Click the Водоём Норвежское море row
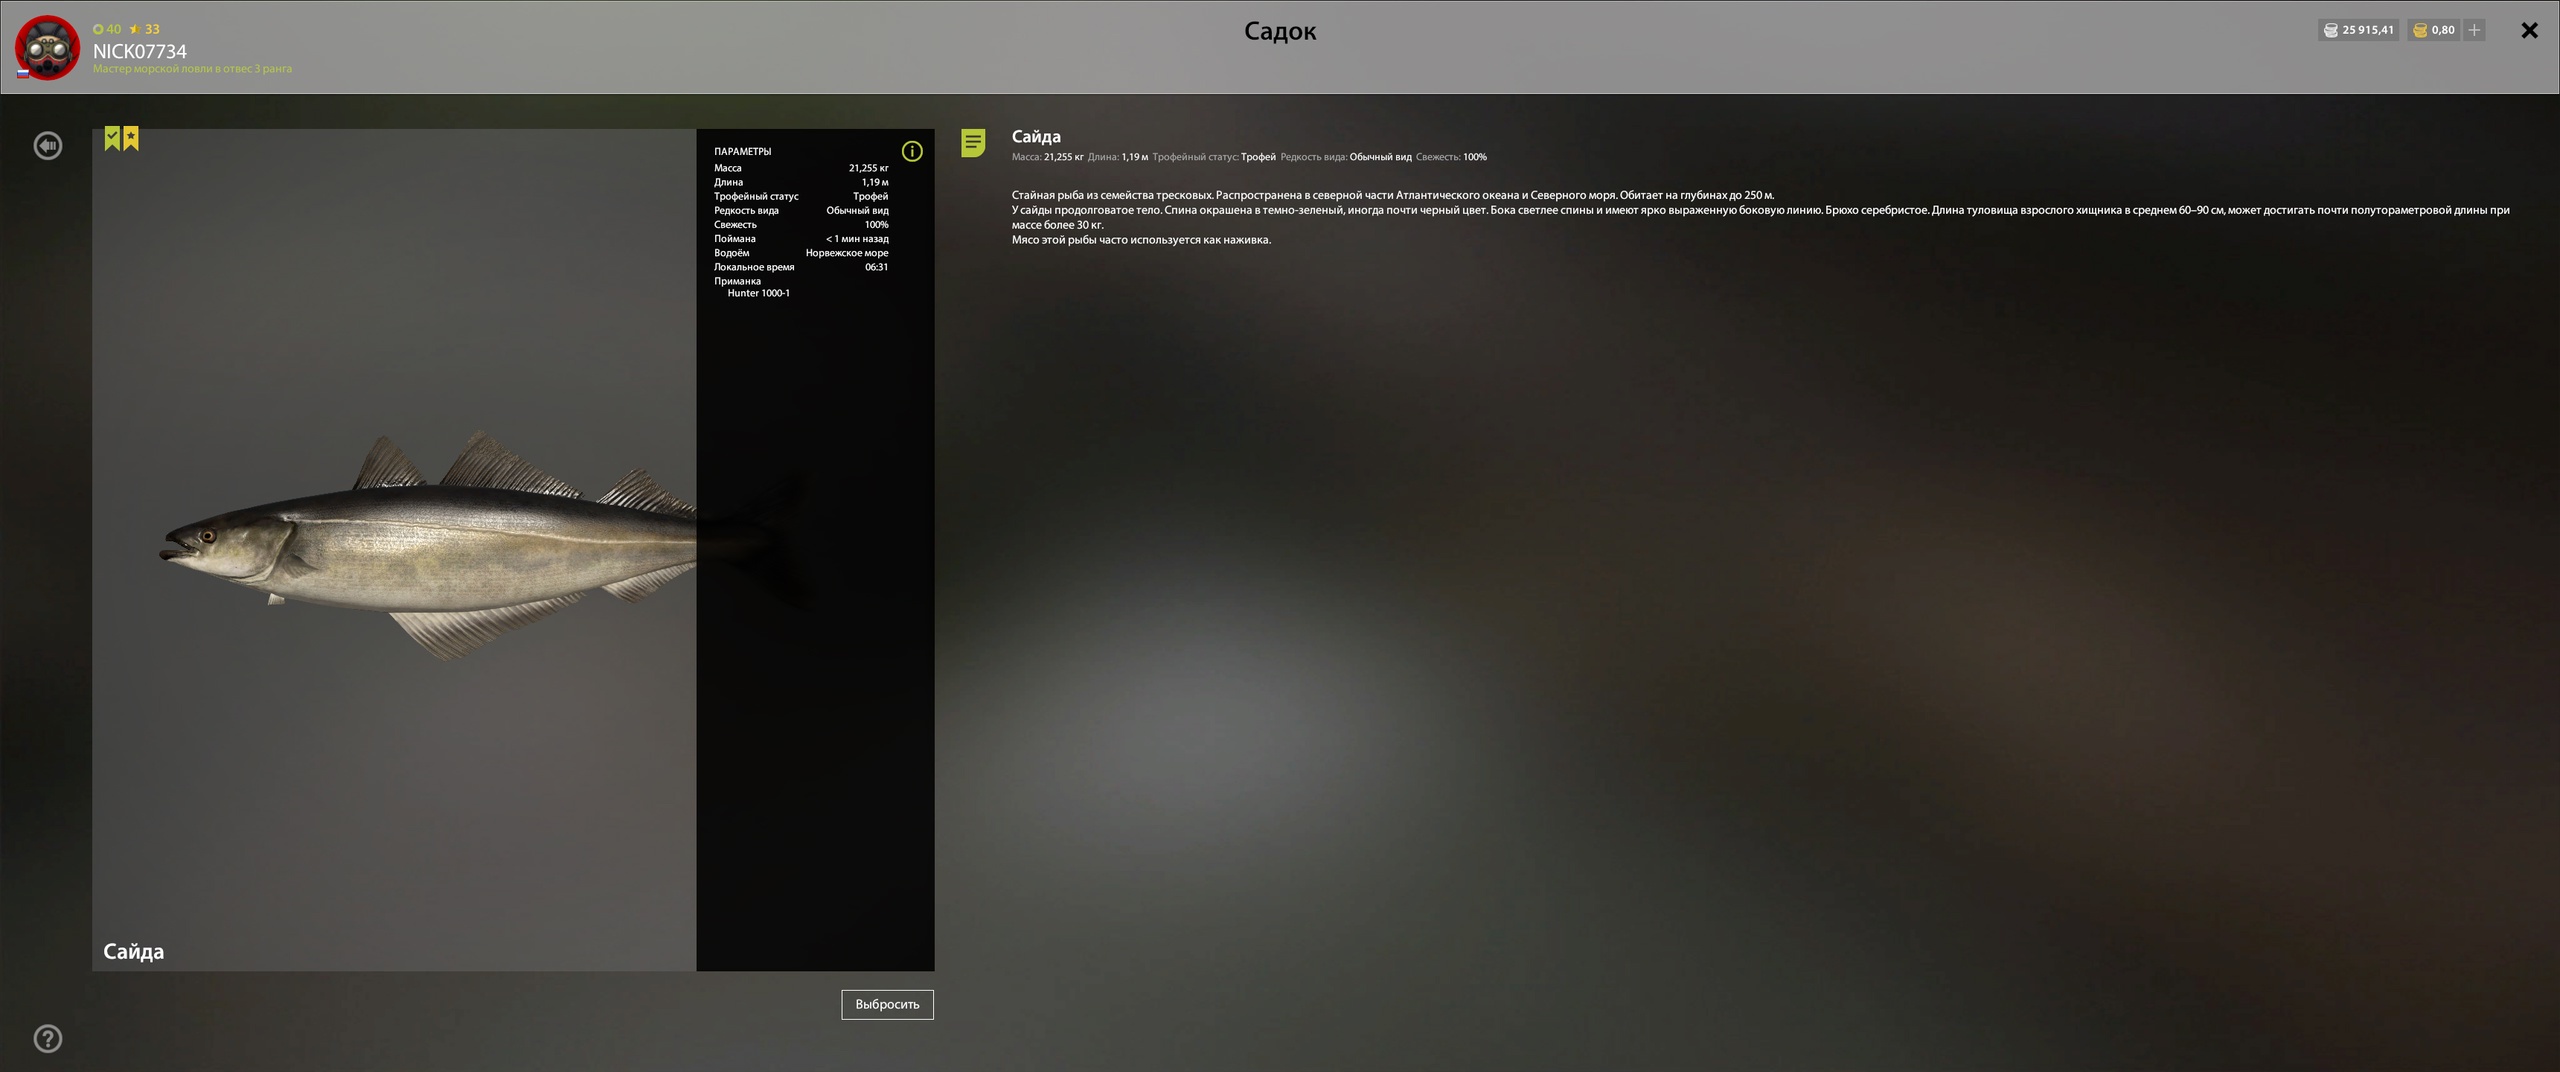Image resolution: width=2560 pixels, height=1072 pixels. click(801, 252)
